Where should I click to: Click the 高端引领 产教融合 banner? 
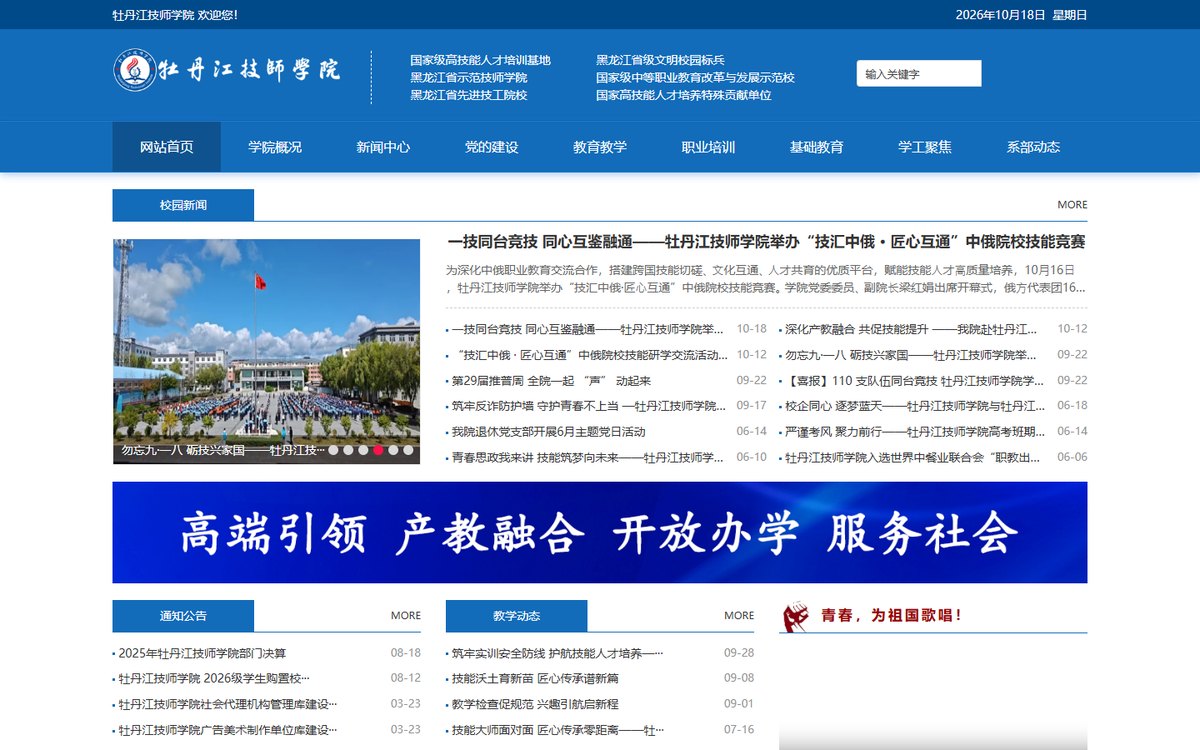(600, 533)
